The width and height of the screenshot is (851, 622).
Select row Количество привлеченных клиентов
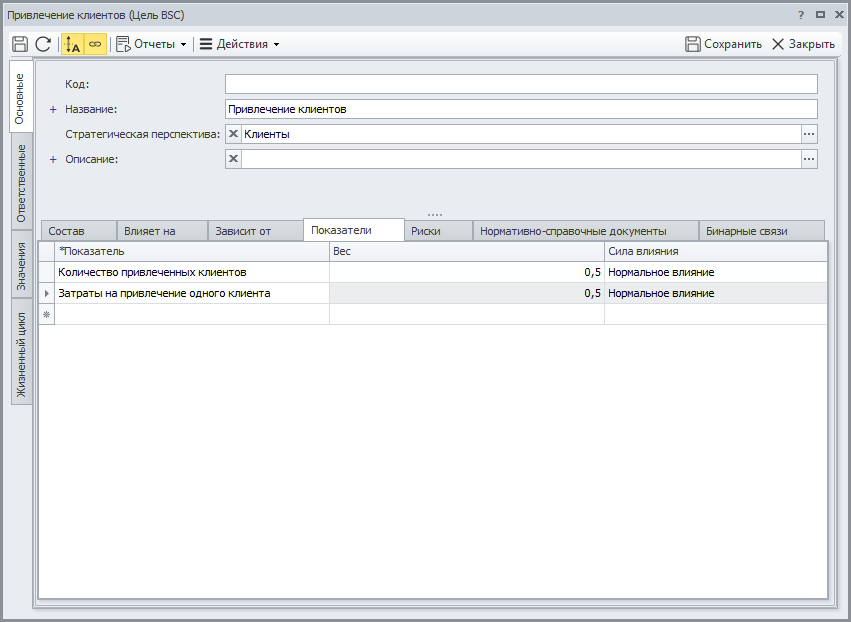pos(190,272)
